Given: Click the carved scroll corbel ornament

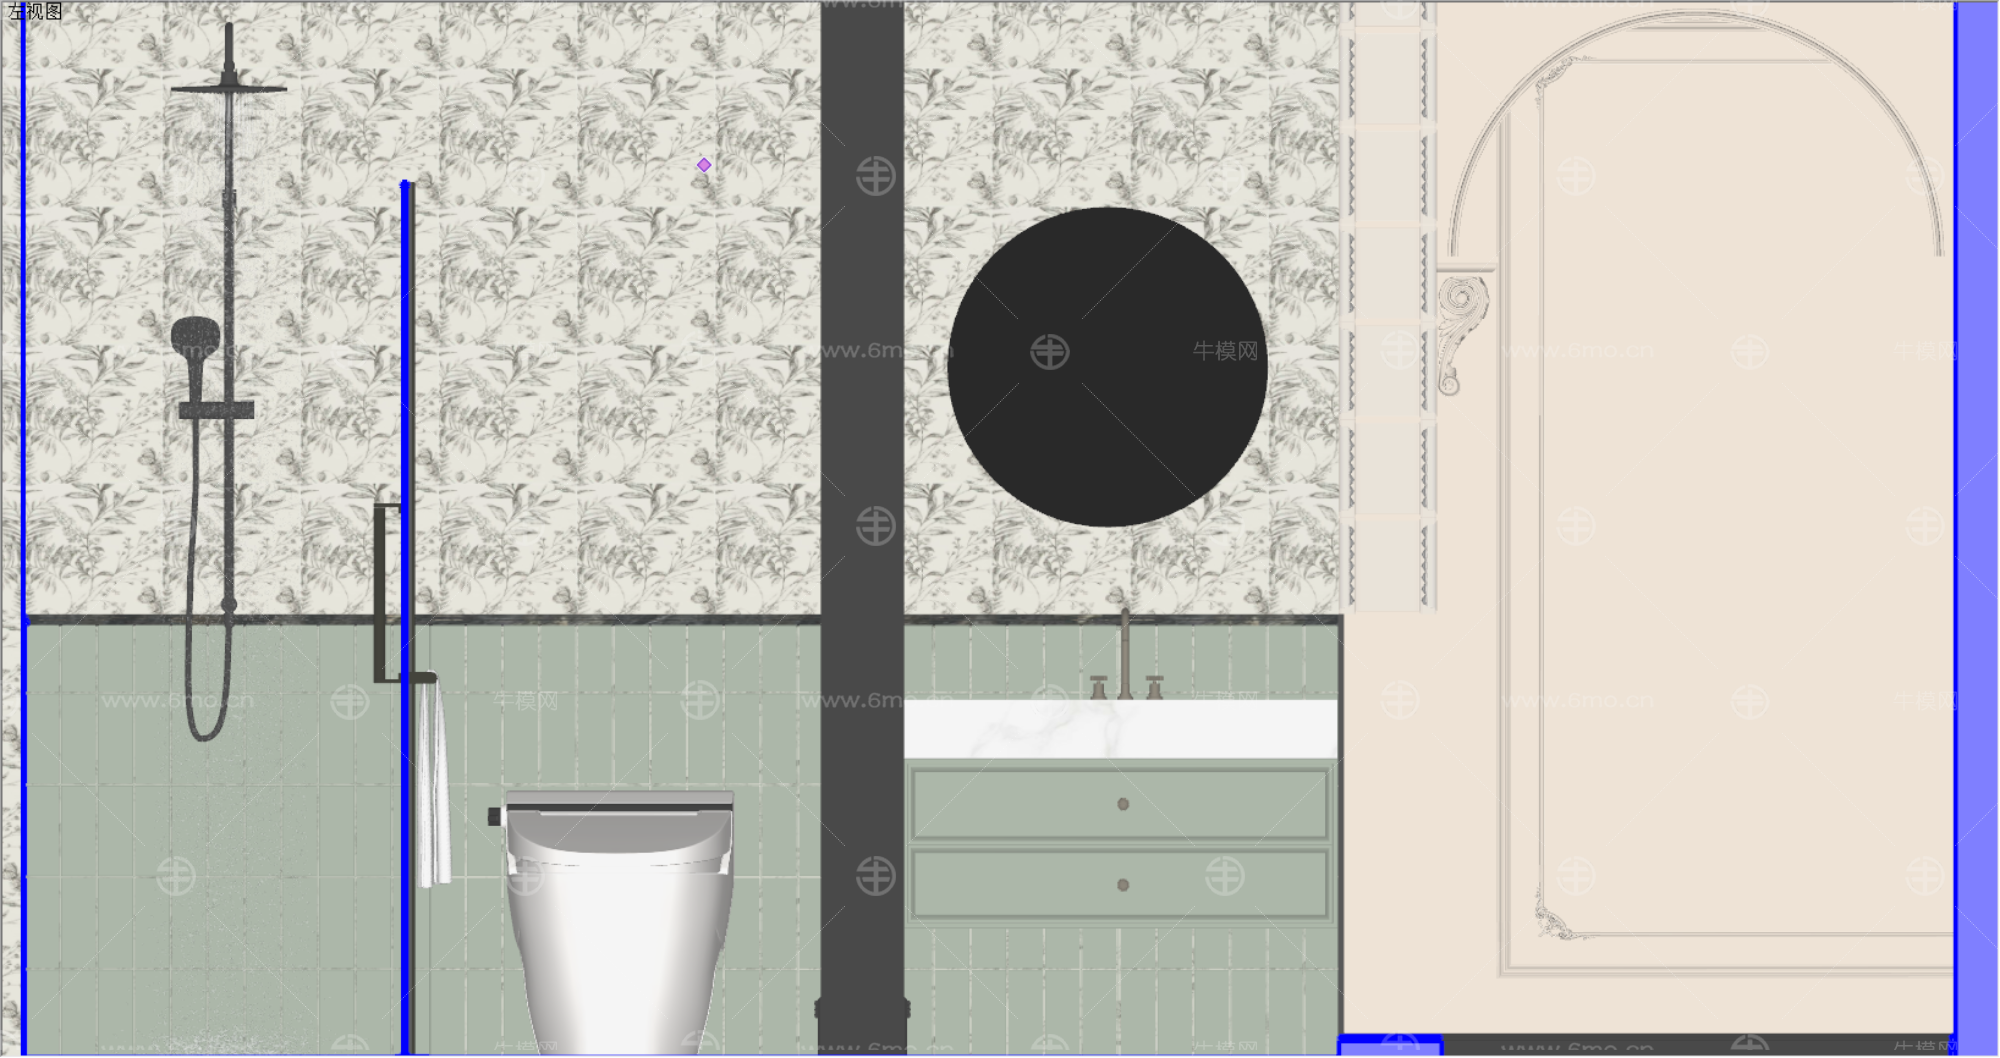Looking at the screenshot, I should pyautogui.click(x=1461, y=330).
